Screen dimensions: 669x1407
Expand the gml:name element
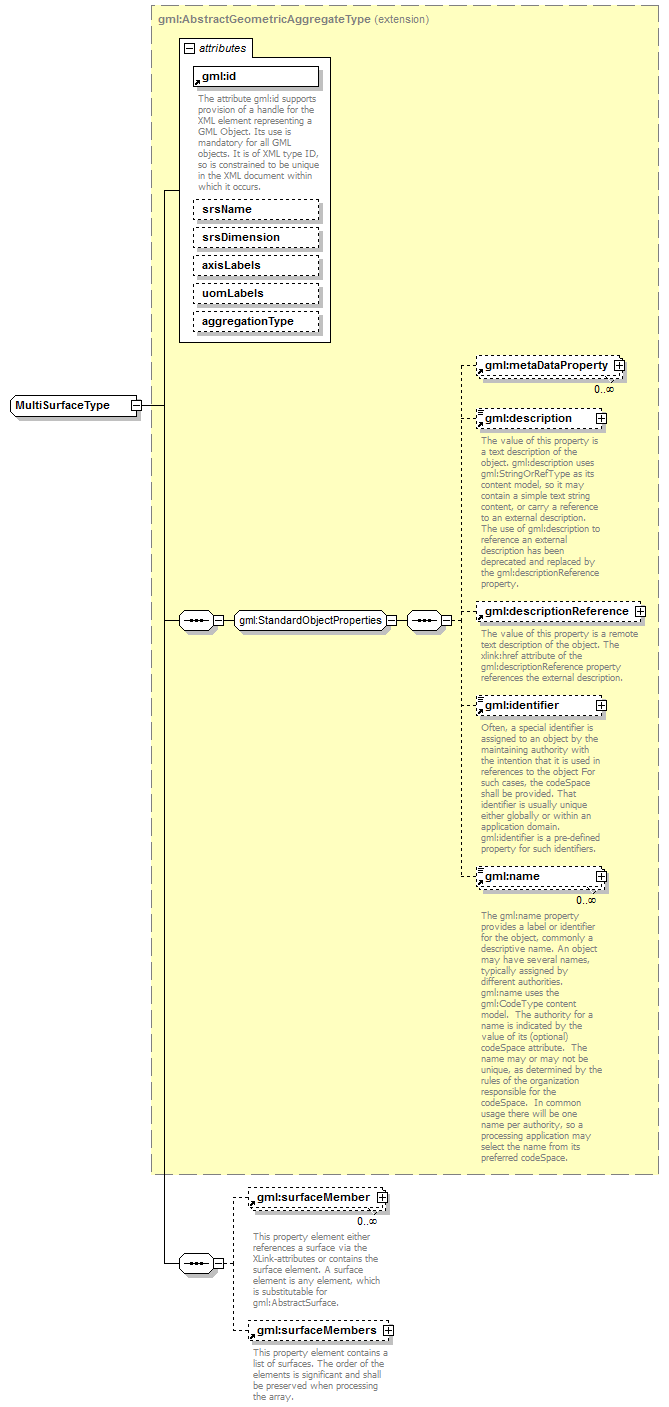[x=601, y=876]
